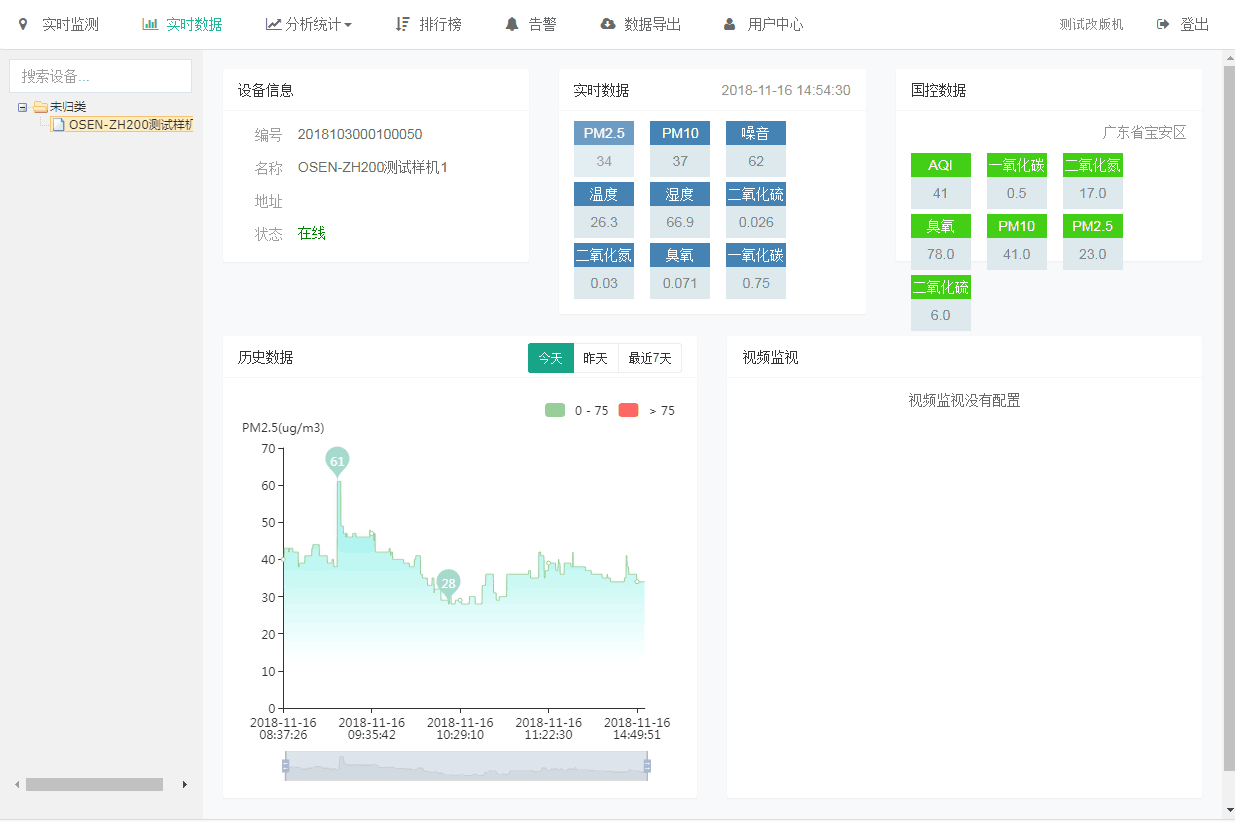Click the line chart icon beside 分析统计

[x=273, y=24]
